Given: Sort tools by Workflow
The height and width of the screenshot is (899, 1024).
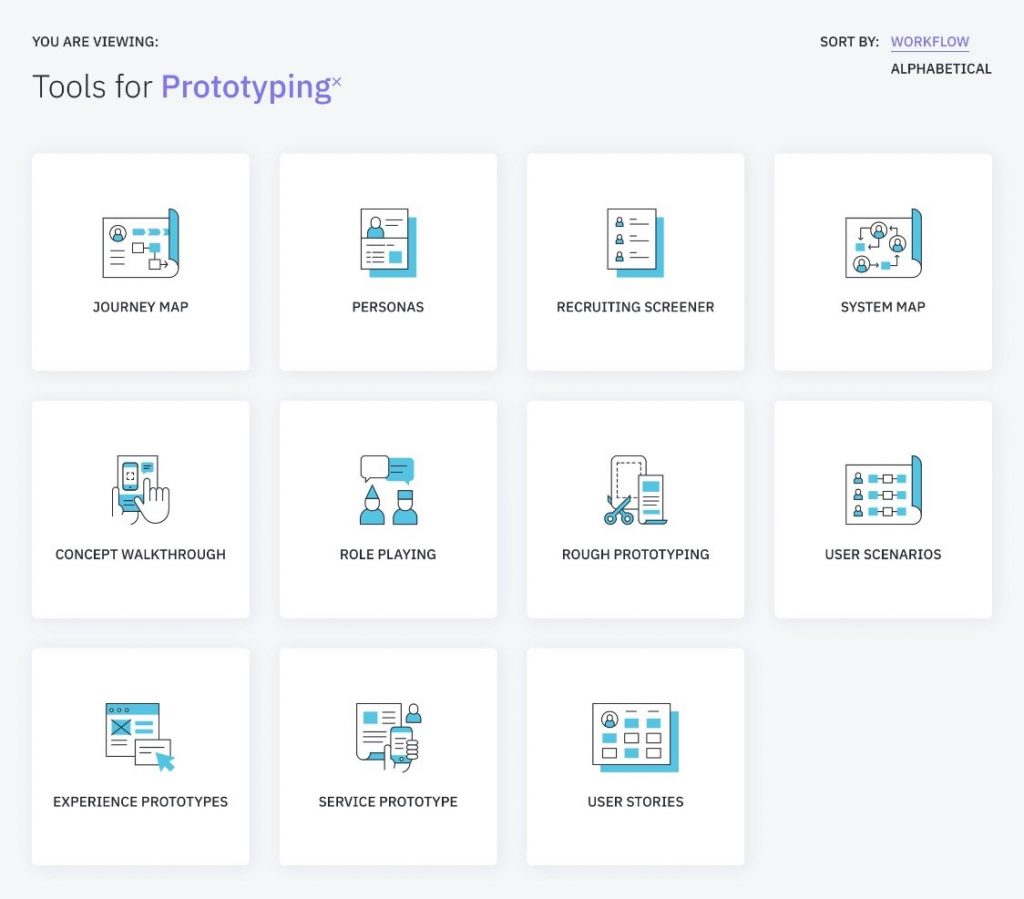Looking at the screenshot, I should (x=929, y=42).
